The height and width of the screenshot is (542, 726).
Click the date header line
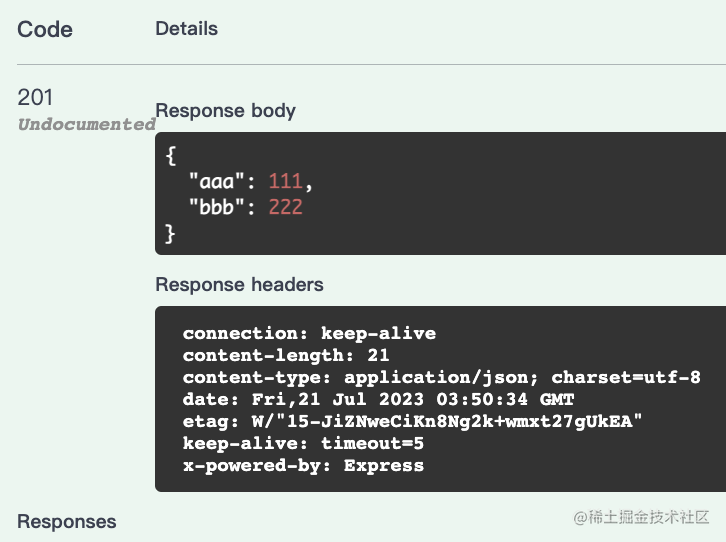coord(378,399)
